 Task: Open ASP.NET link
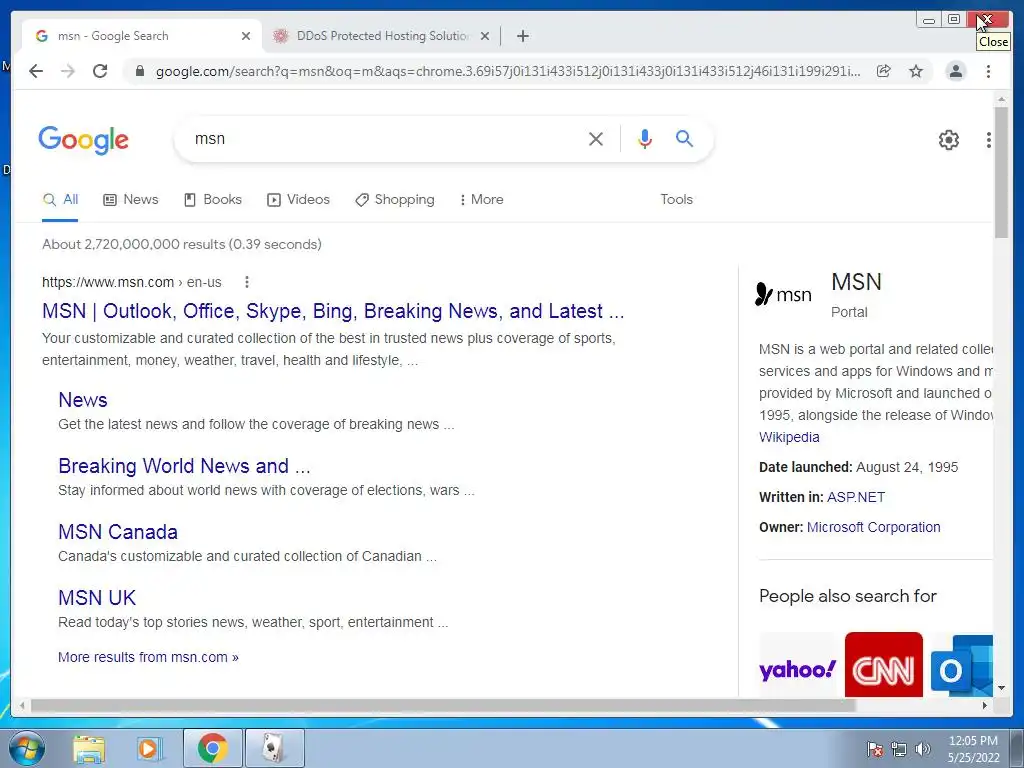[856, 498]
